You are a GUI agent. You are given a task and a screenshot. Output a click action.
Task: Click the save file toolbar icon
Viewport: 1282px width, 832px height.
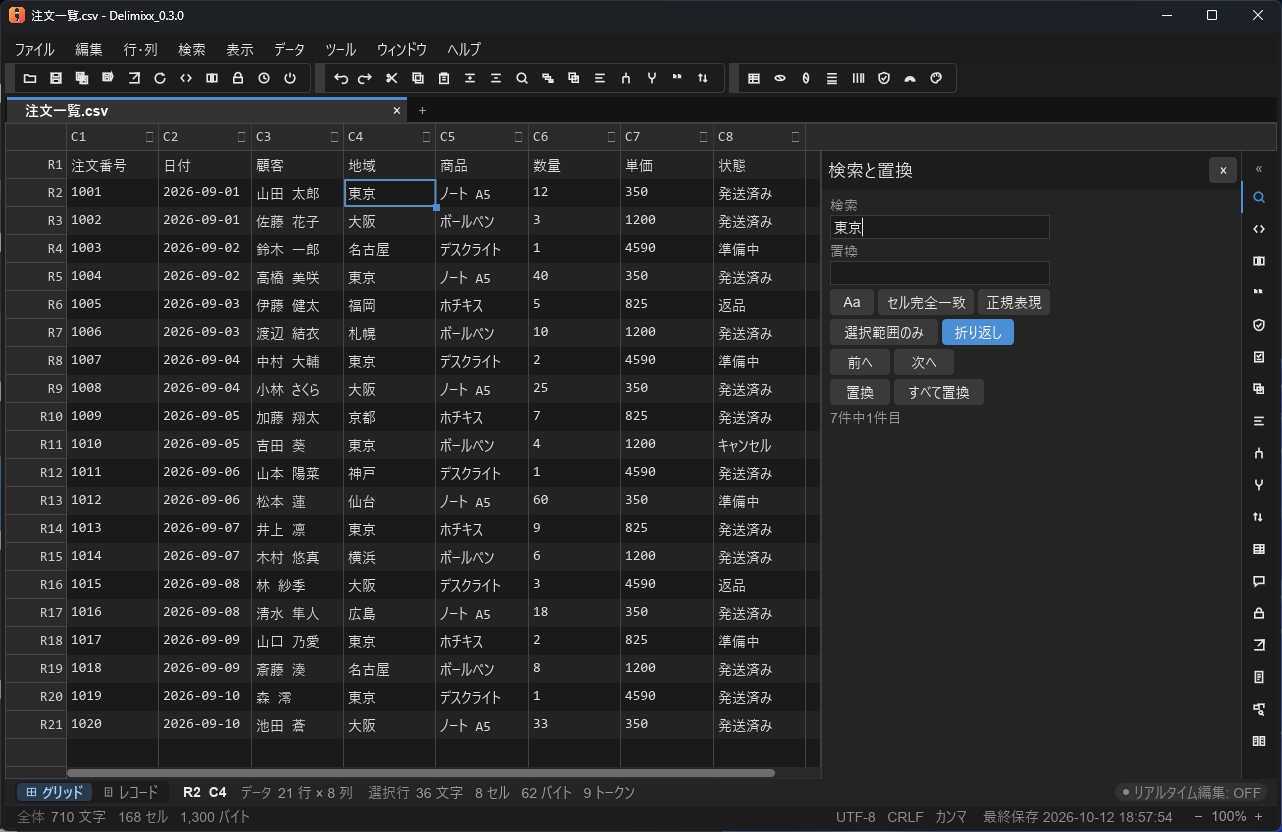pyautogui.click(x=56, y=78)
